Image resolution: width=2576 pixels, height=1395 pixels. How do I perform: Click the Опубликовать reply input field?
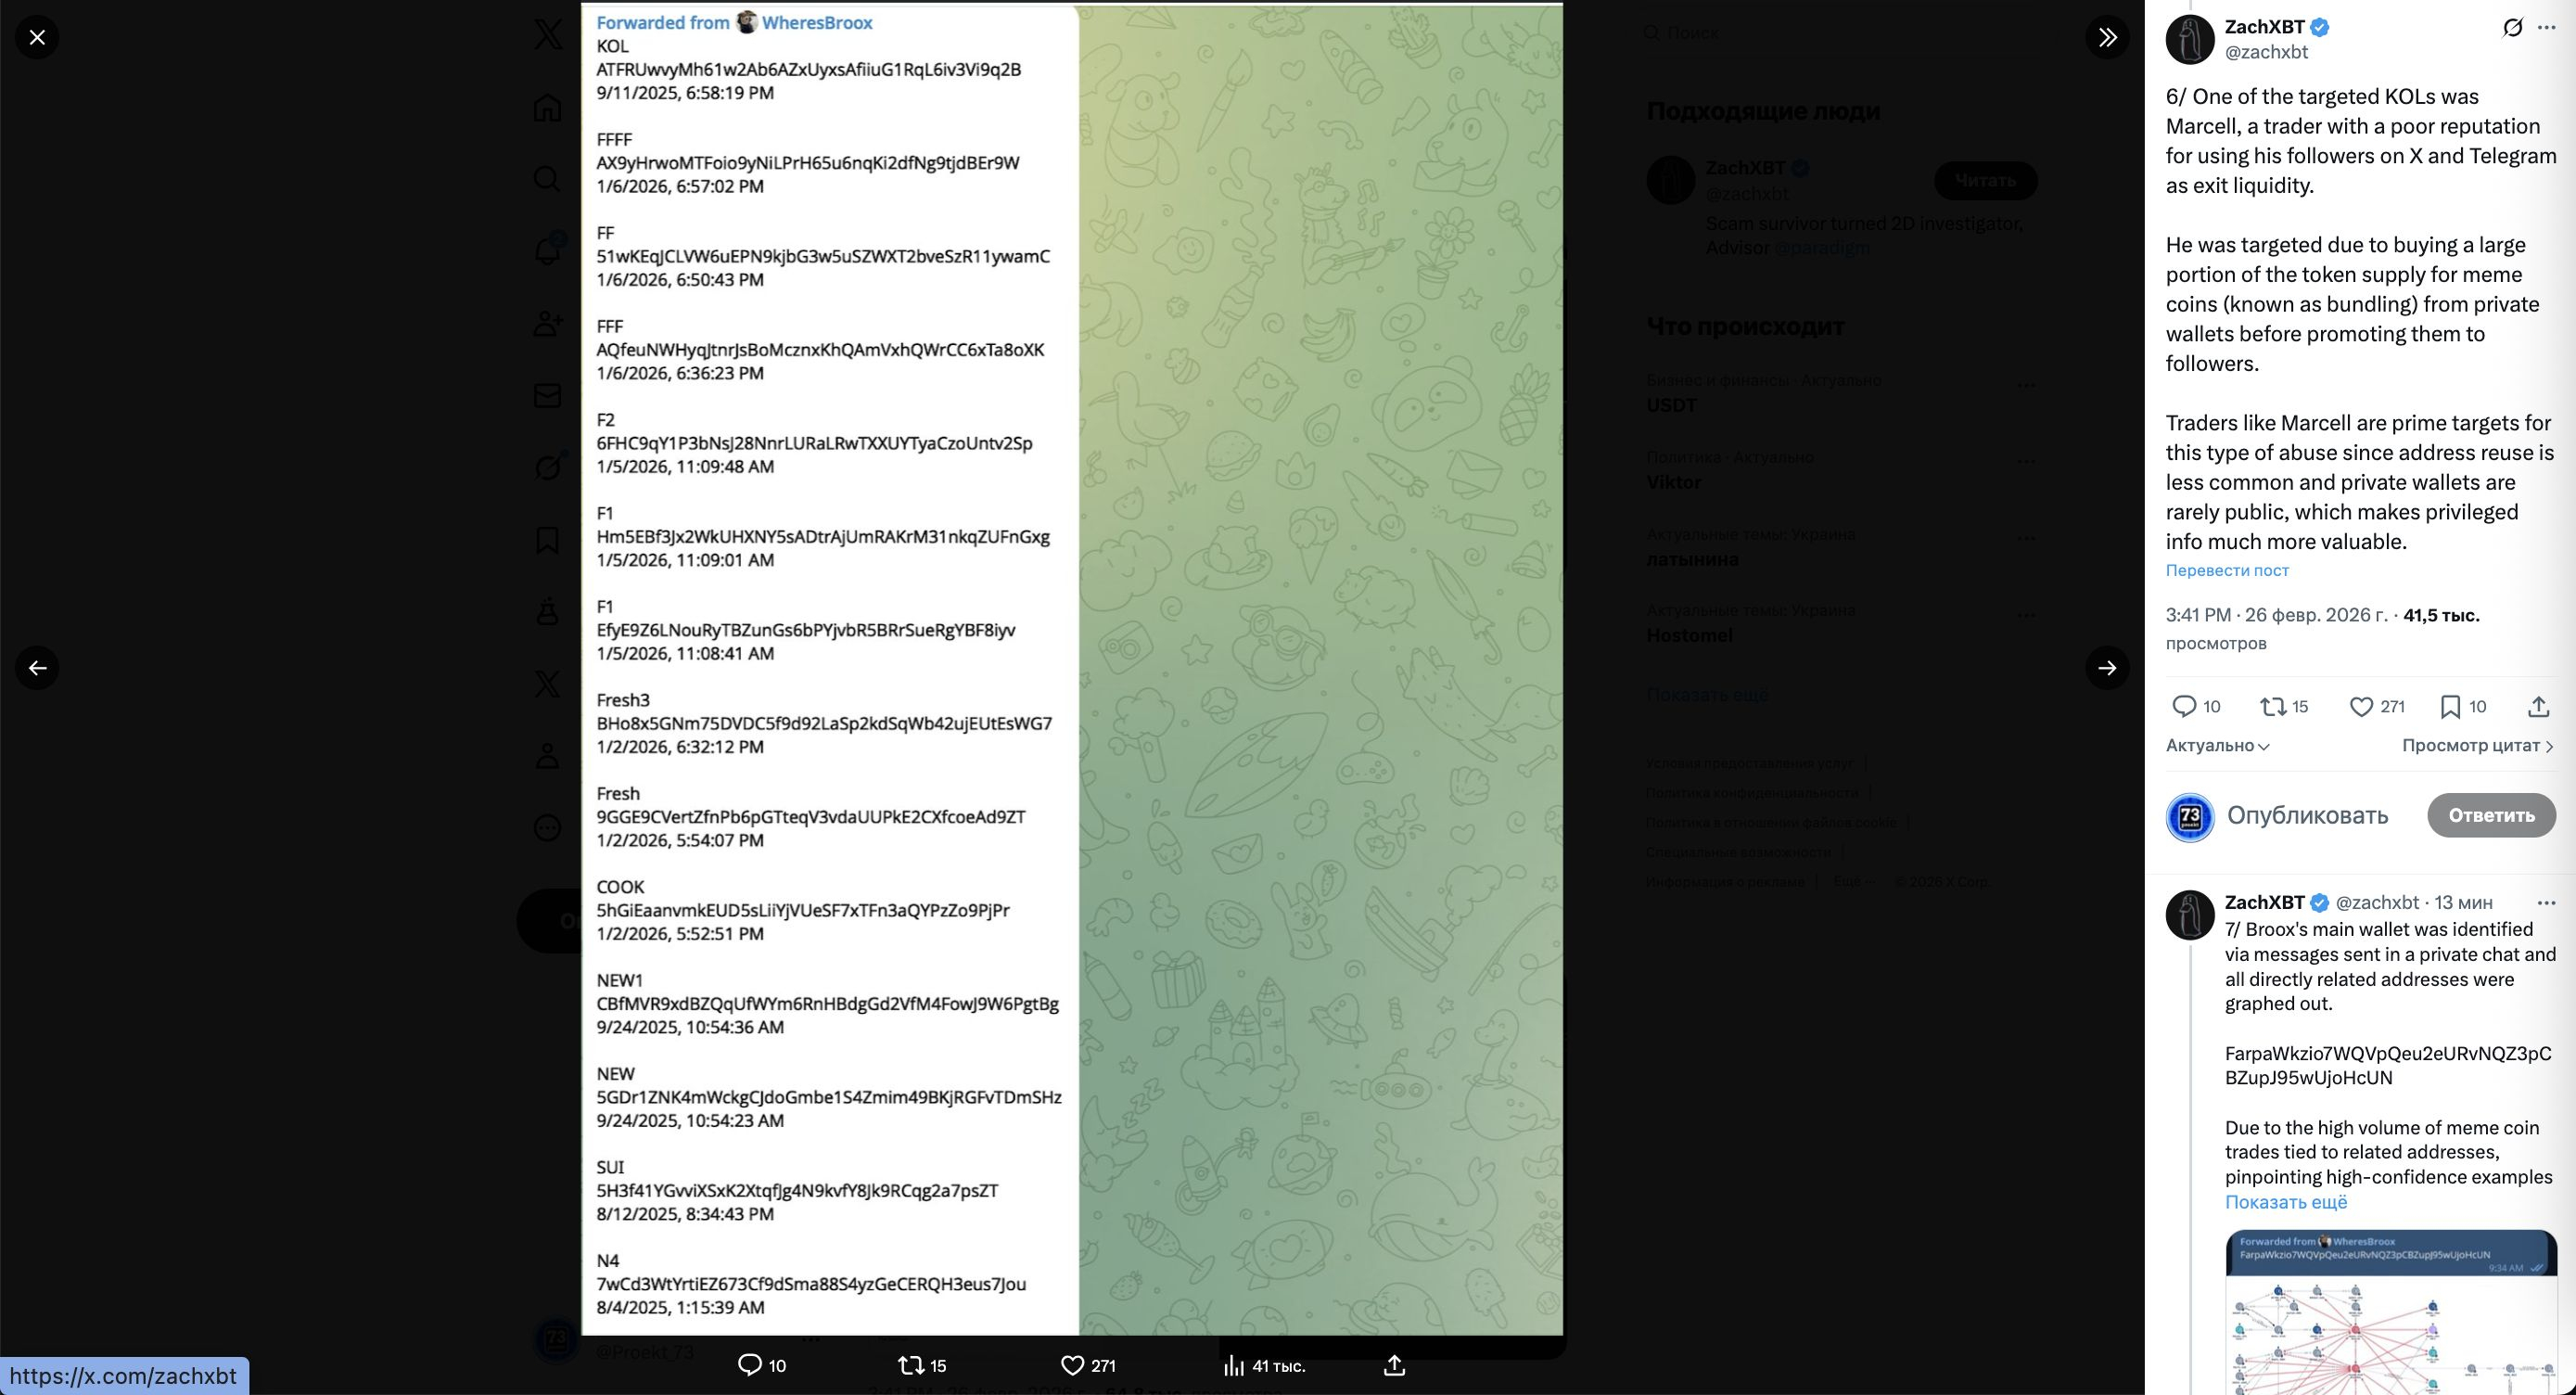(x=2306, y=815)
